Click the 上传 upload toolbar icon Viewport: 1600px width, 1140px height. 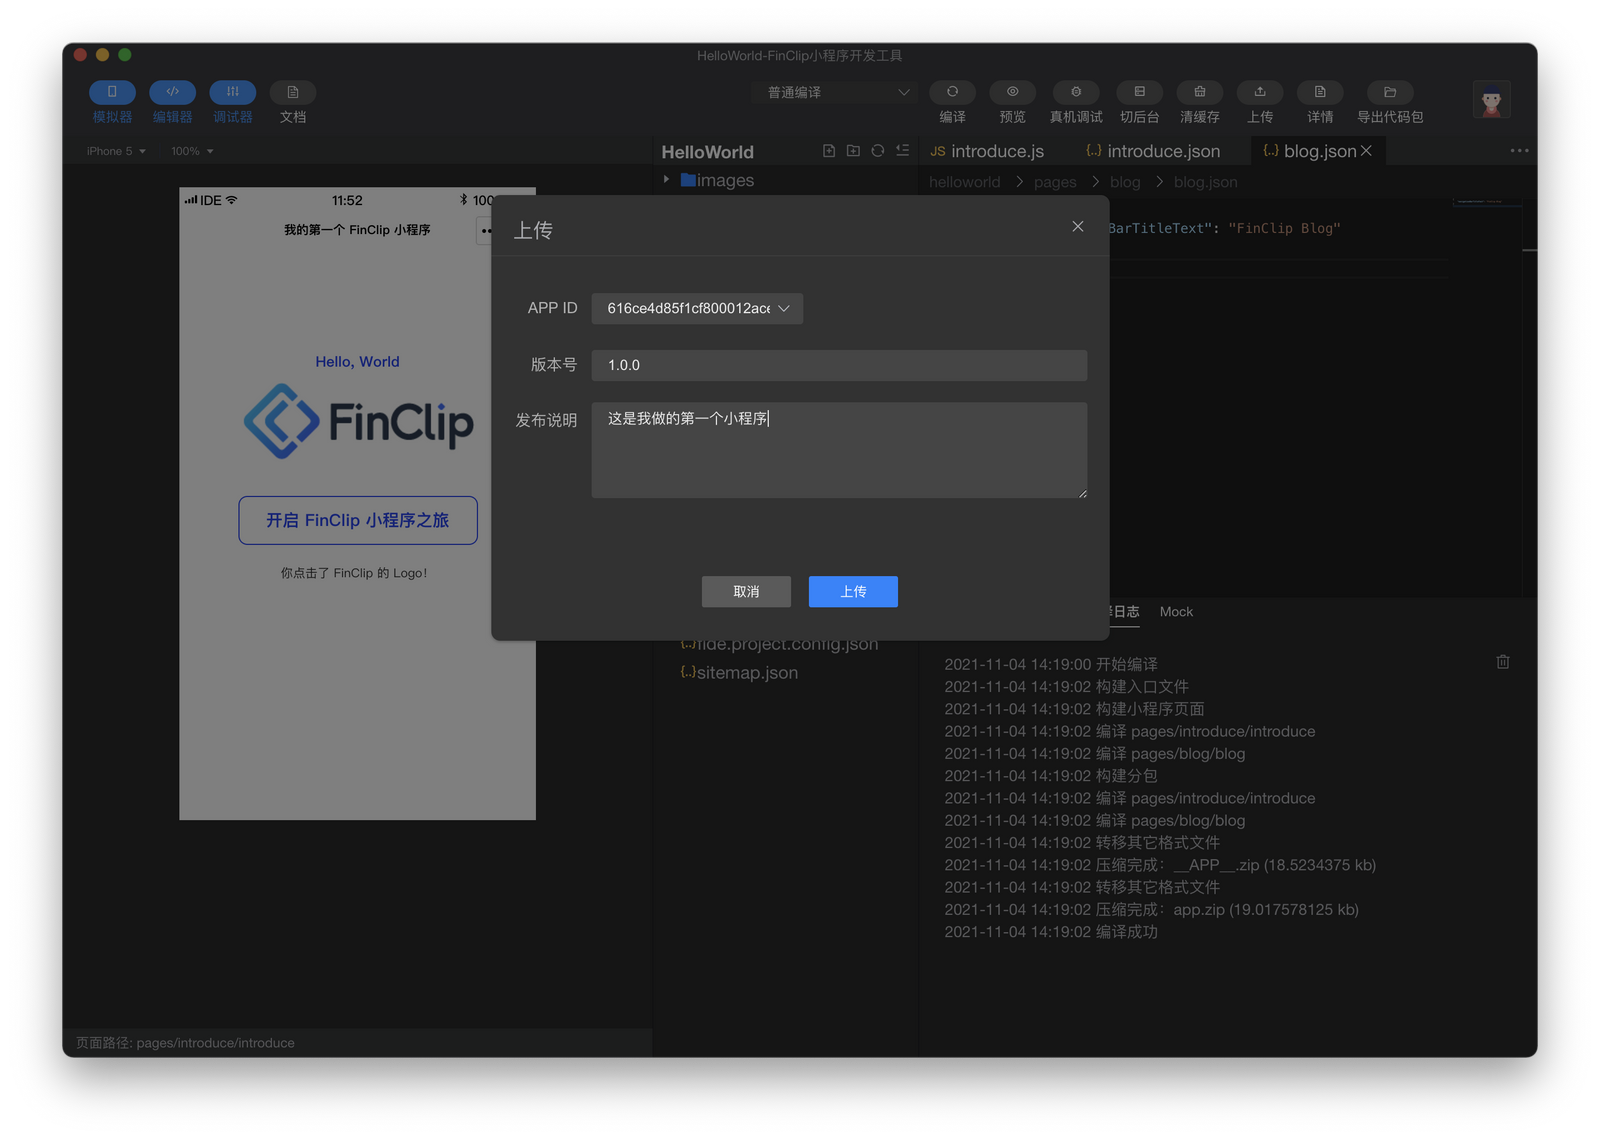click(x=1260, y=92)
